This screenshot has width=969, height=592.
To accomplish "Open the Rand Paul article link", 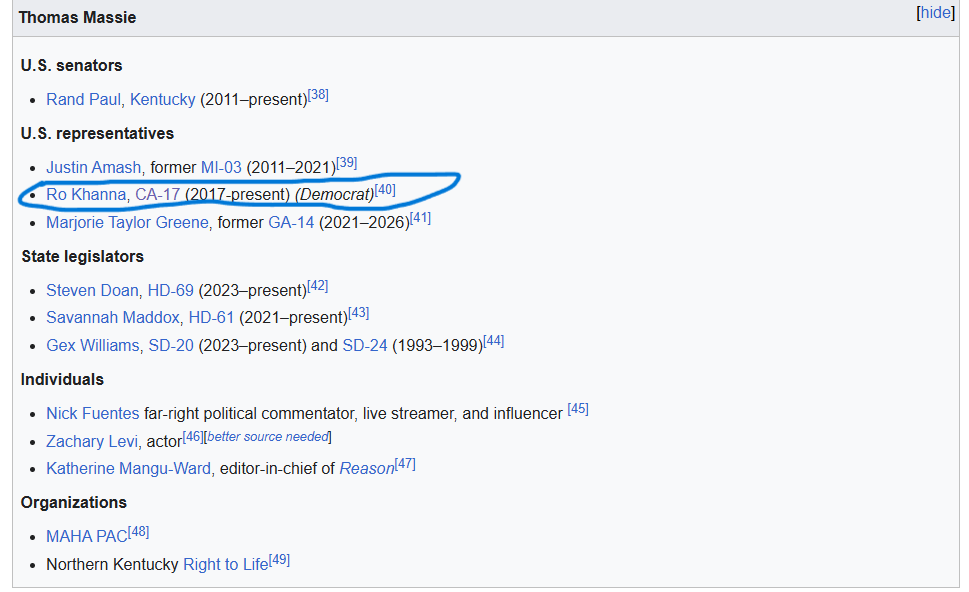I will tap(83, 99).
